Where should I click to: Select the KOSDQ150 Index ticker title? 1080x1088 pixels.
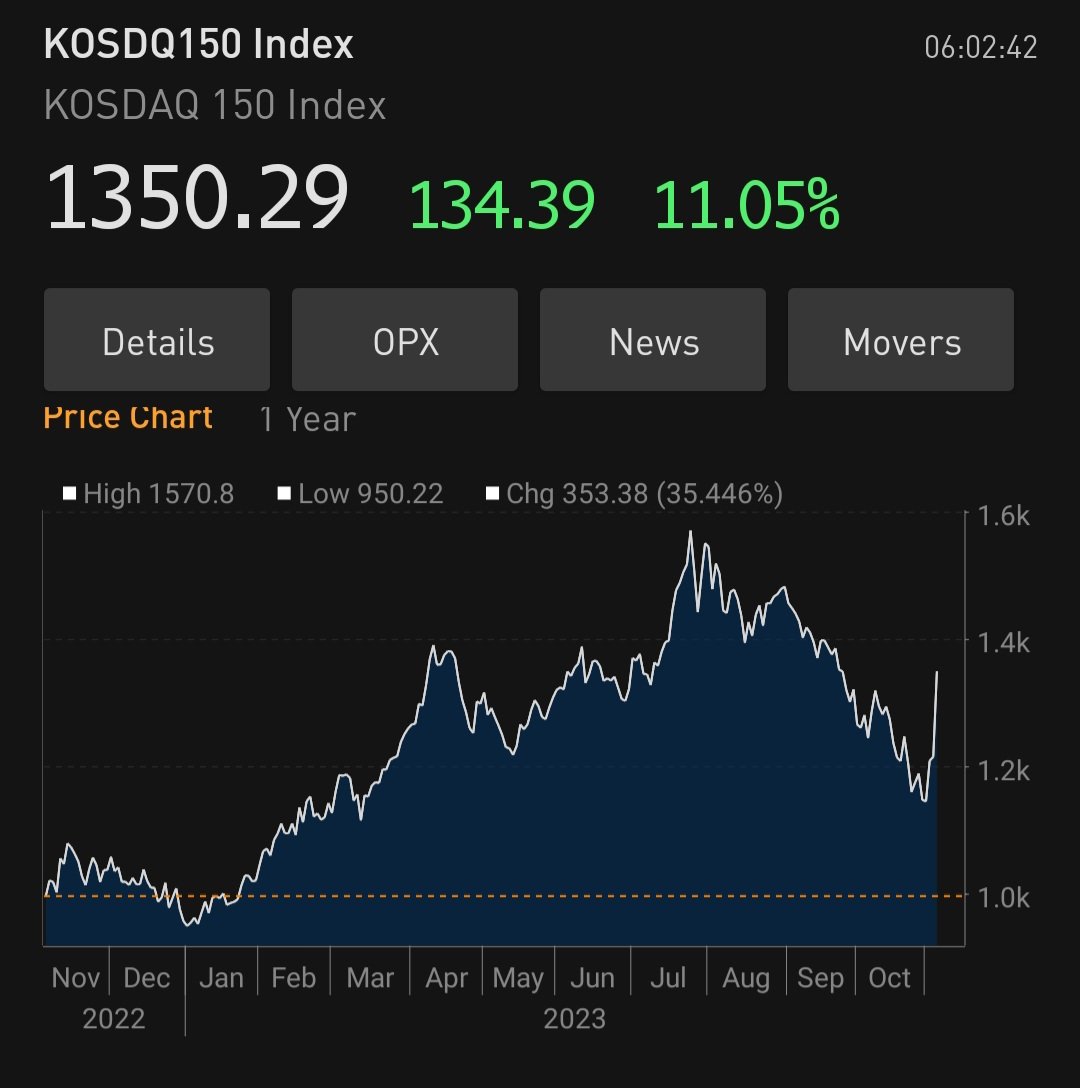coord(199,44)
